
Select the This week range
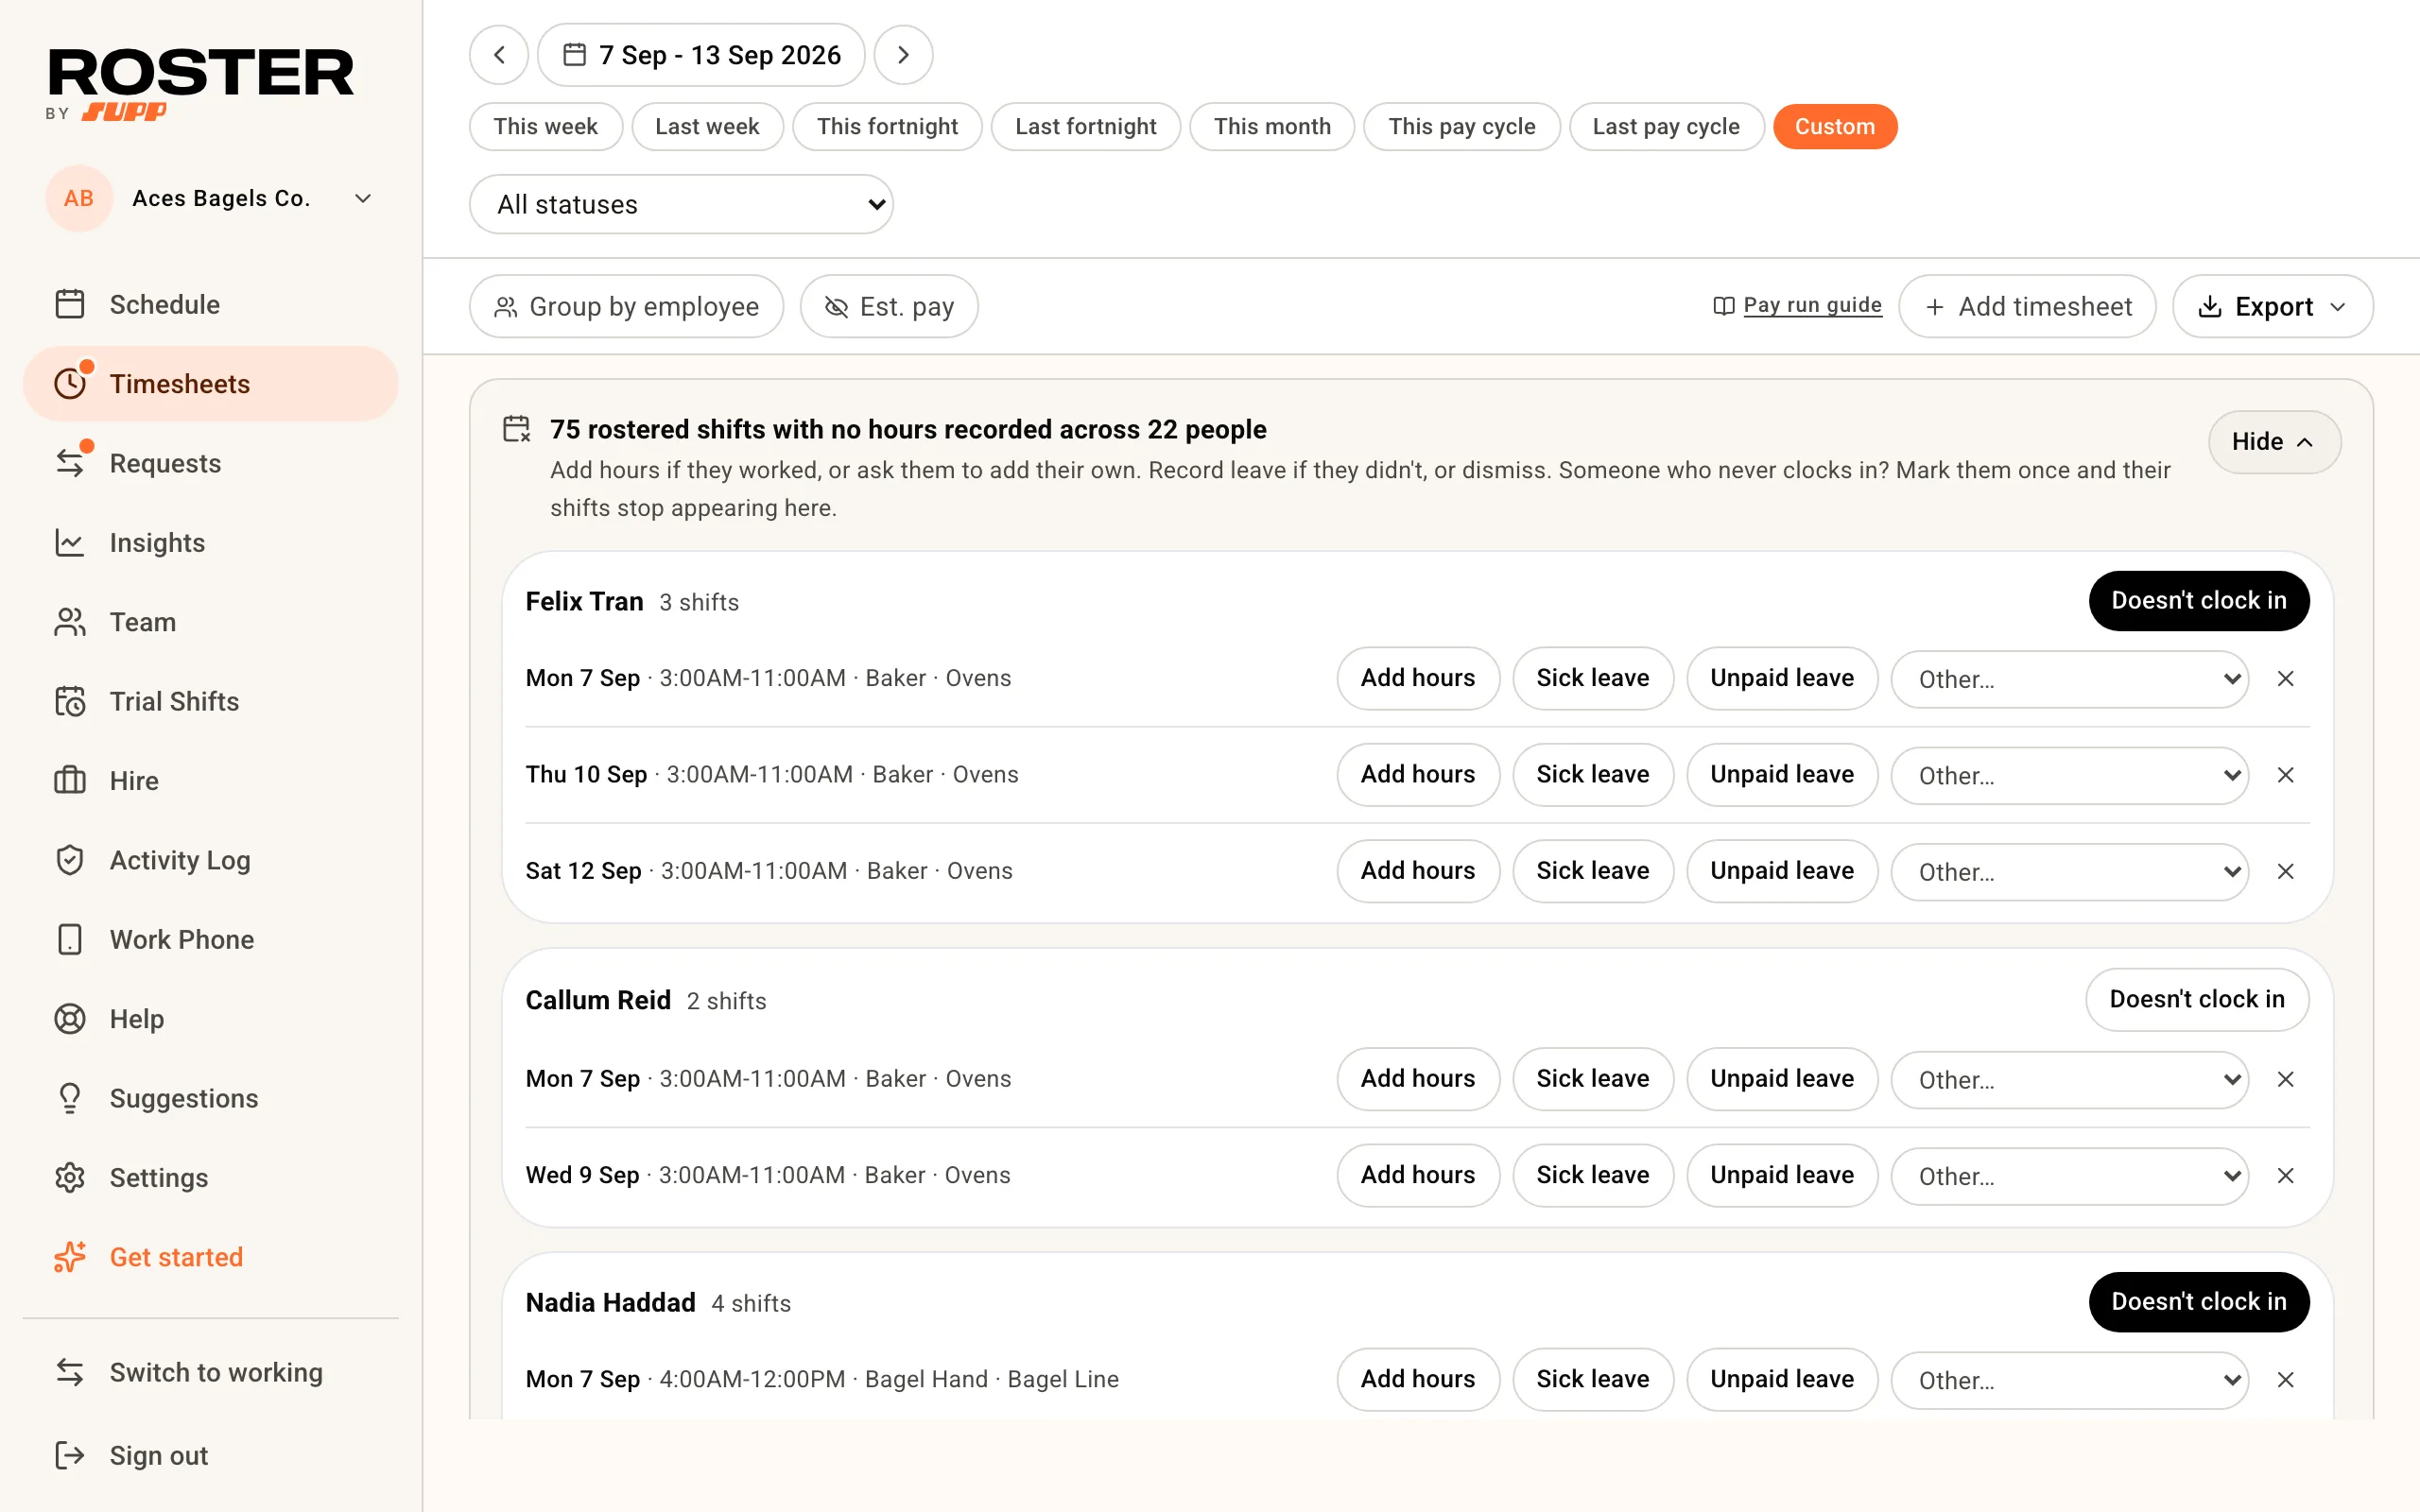546,126
